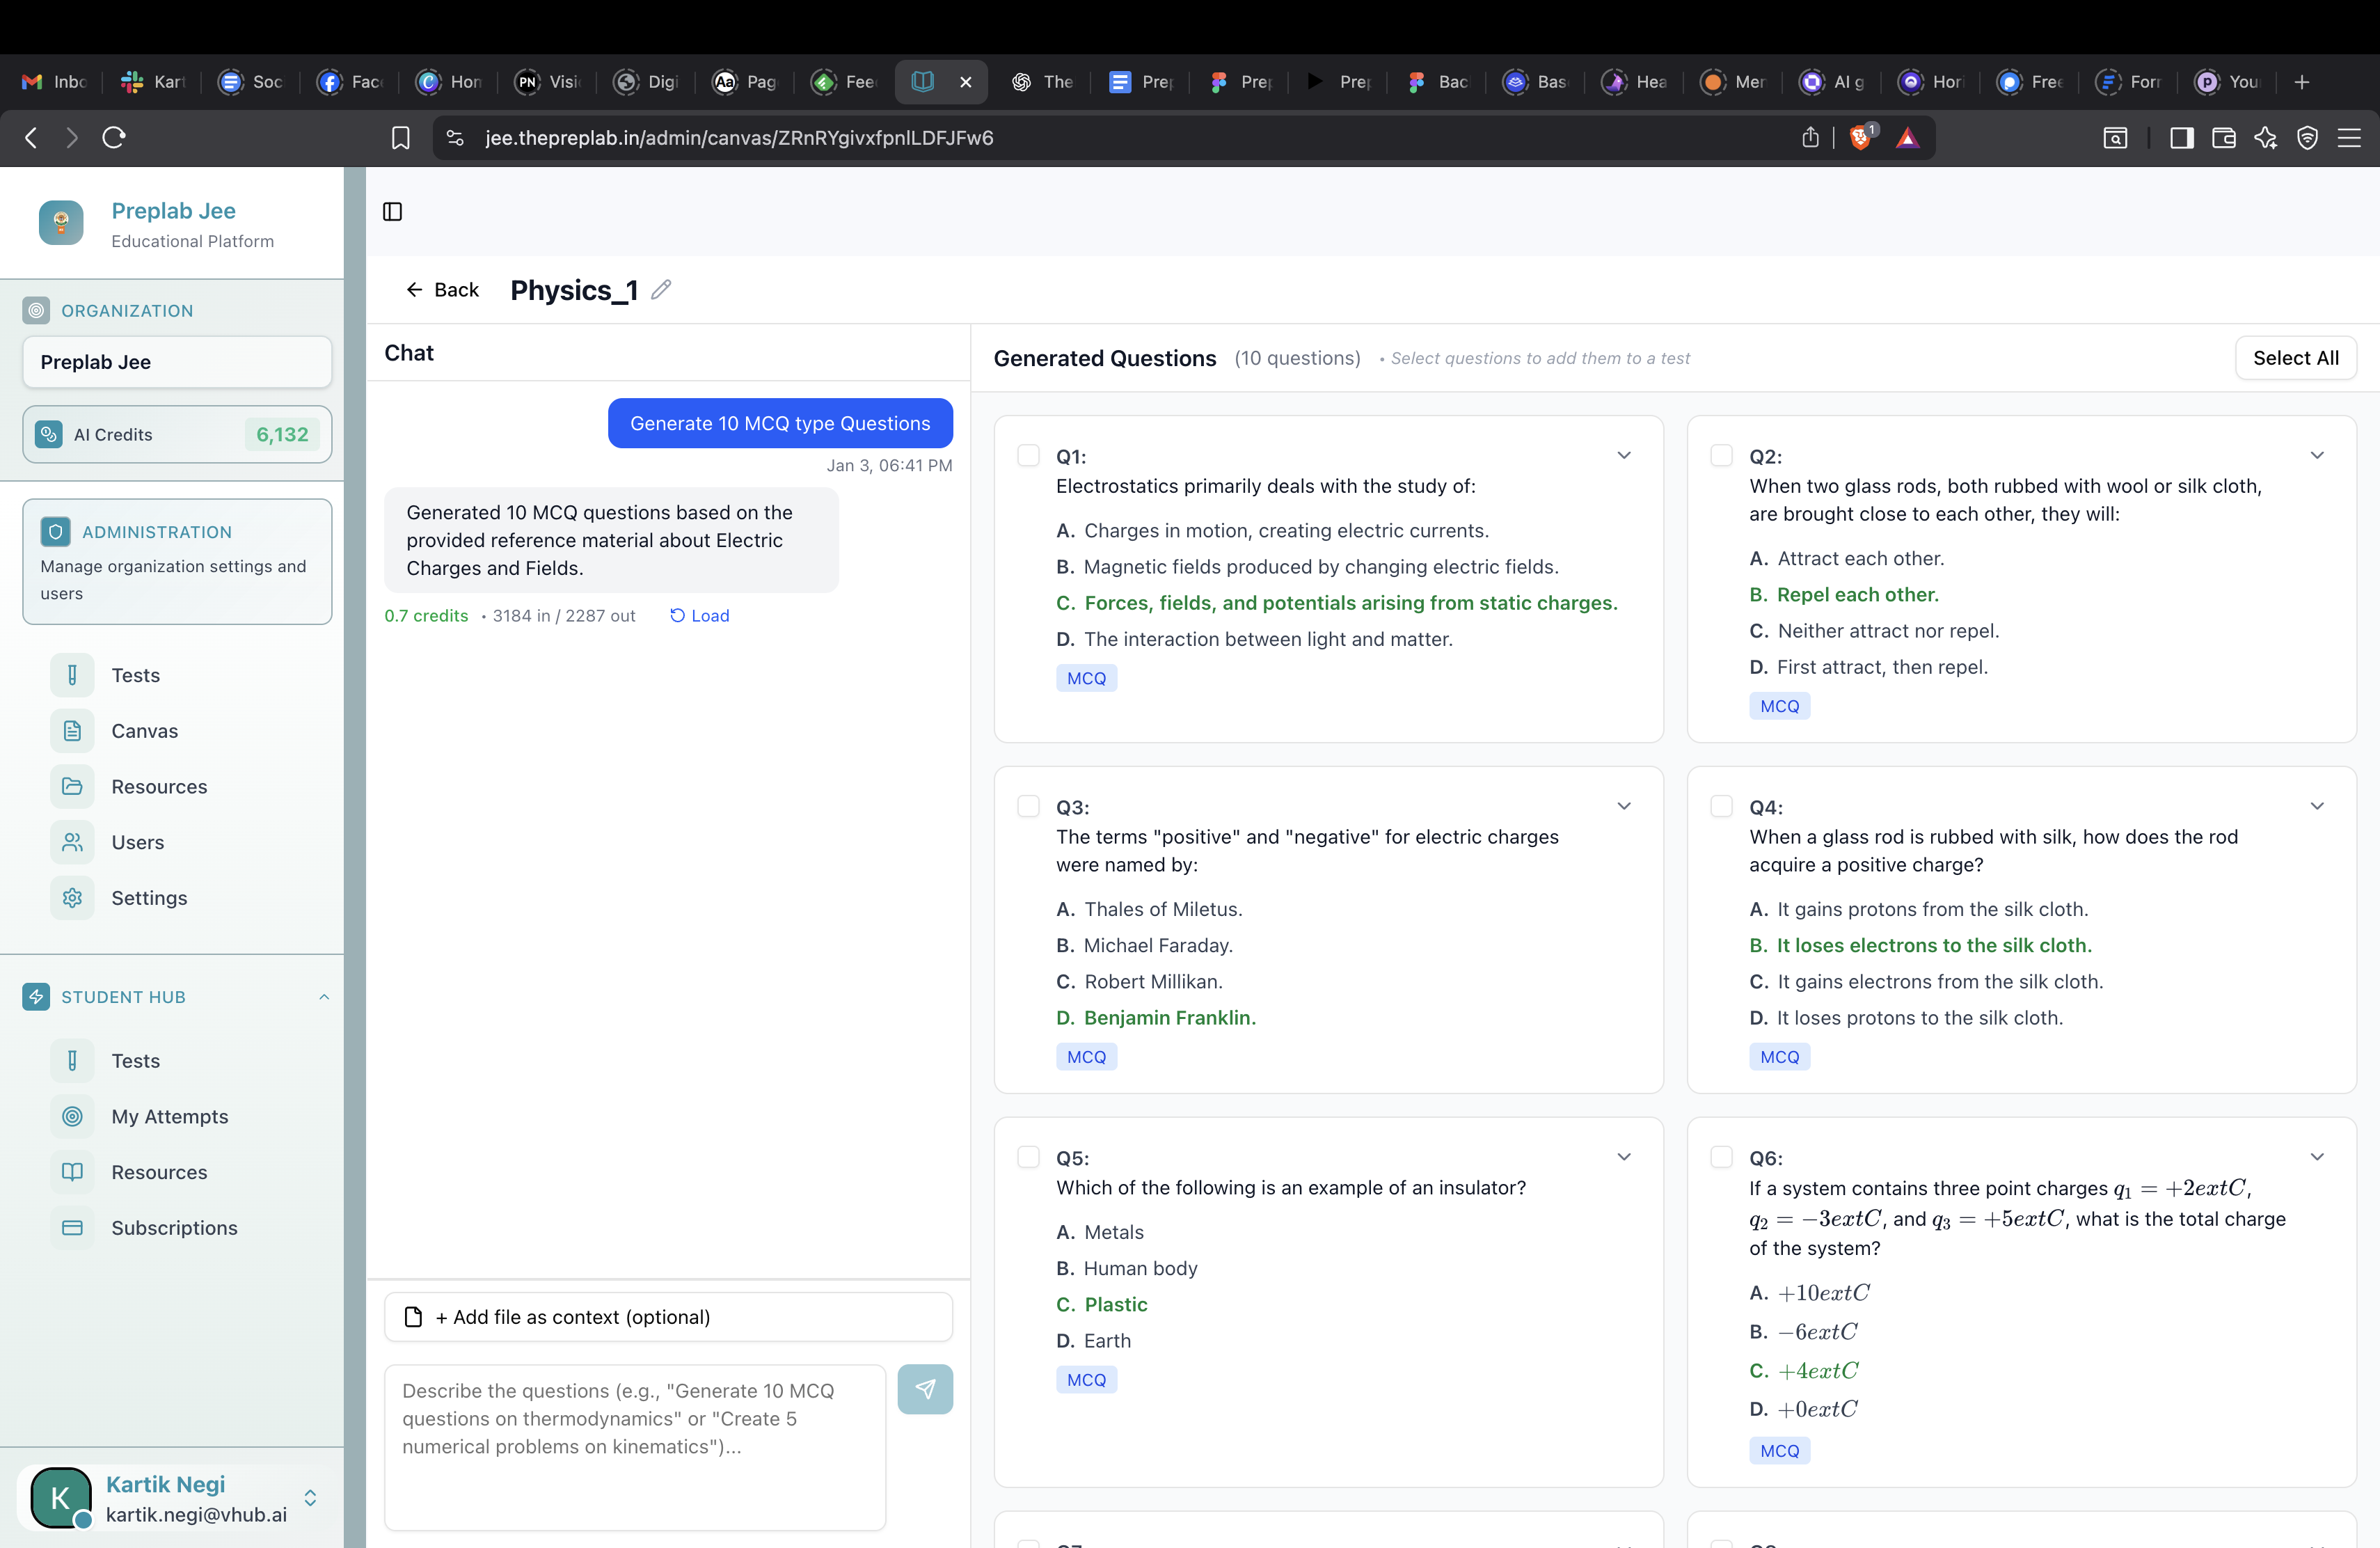Reload the page in the browser
This screenshot has width=2380, height=1548.
tap(114, 138)
